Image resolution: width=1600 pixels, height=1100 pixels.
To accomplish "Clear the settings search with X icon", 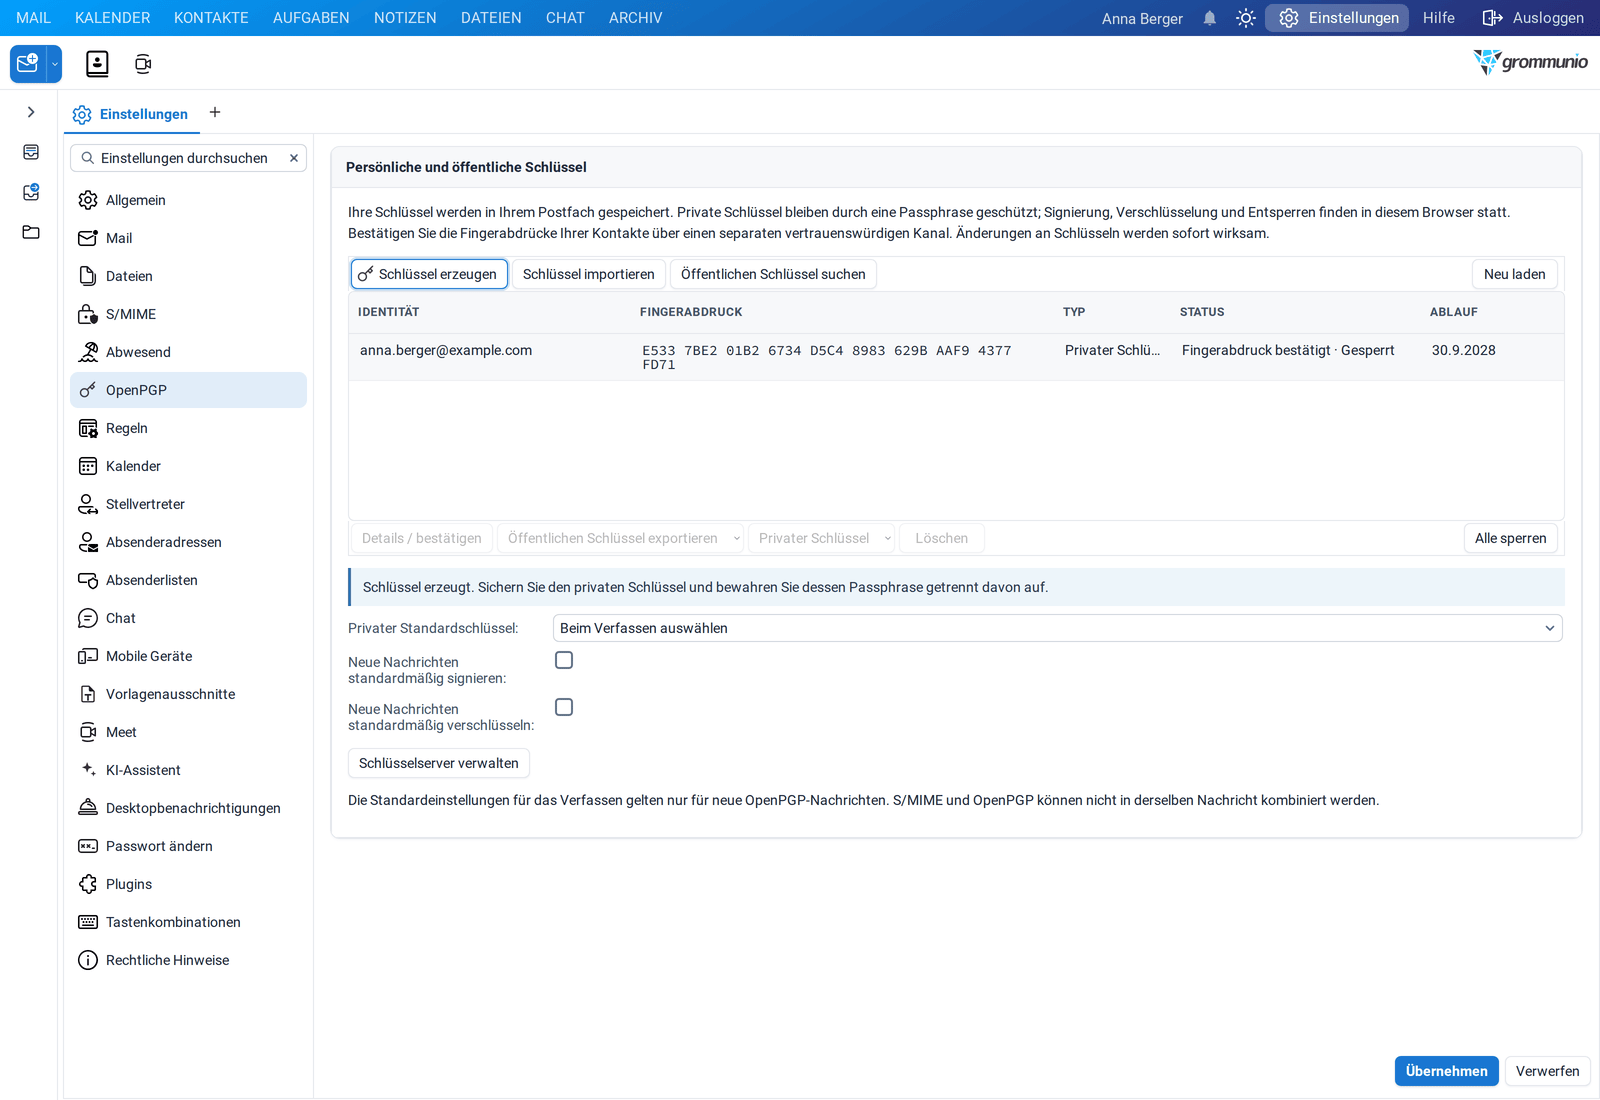I will point(294,158).
